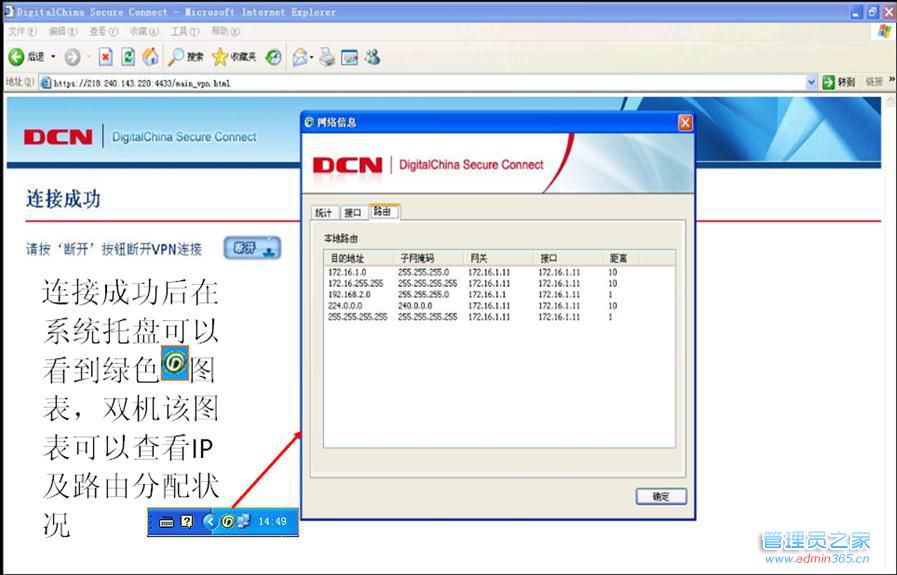Open the 收藏 (Favorites) menu
897x575 pixels.
tap(144, 31)
